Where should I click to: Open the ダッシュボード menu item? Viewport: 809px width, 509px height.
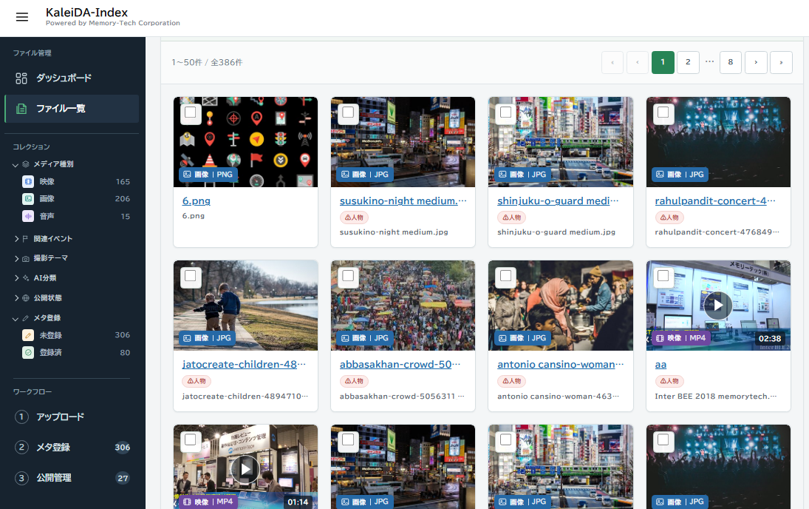pos(72,78)
